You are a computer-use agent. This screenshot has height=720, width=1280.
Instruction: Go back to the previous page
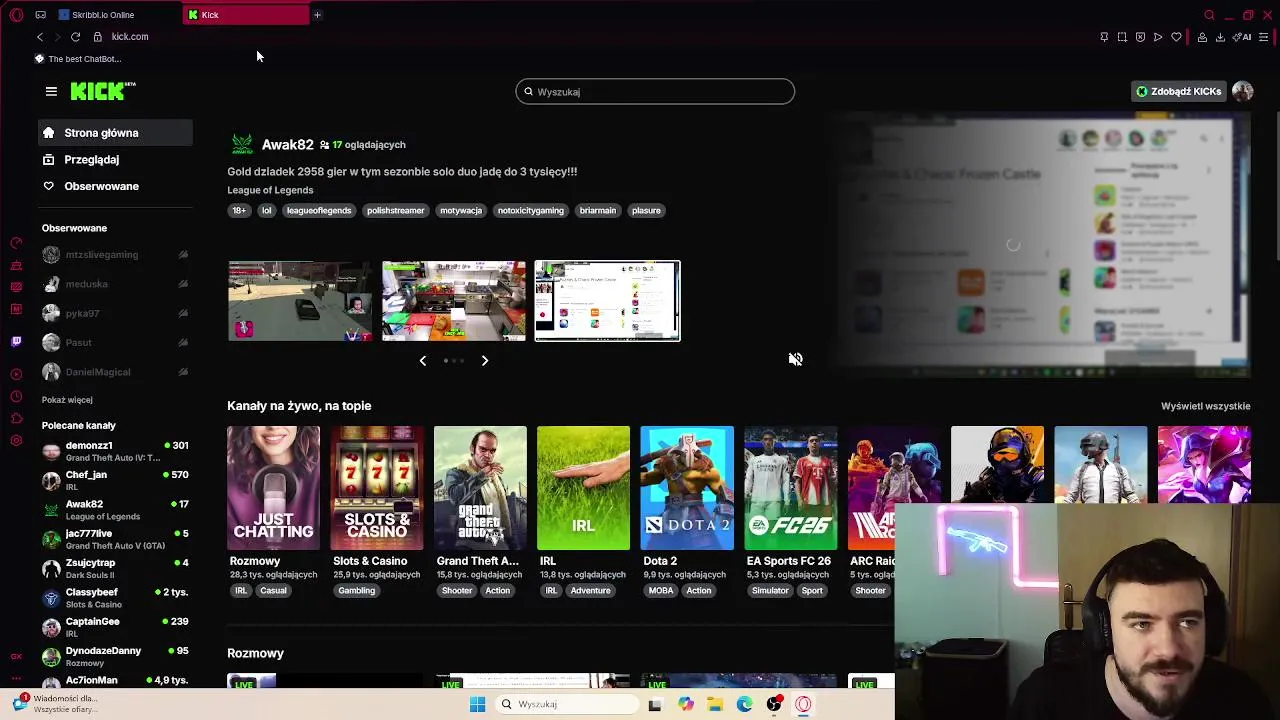pyautogui.click(x=39, y=37)
